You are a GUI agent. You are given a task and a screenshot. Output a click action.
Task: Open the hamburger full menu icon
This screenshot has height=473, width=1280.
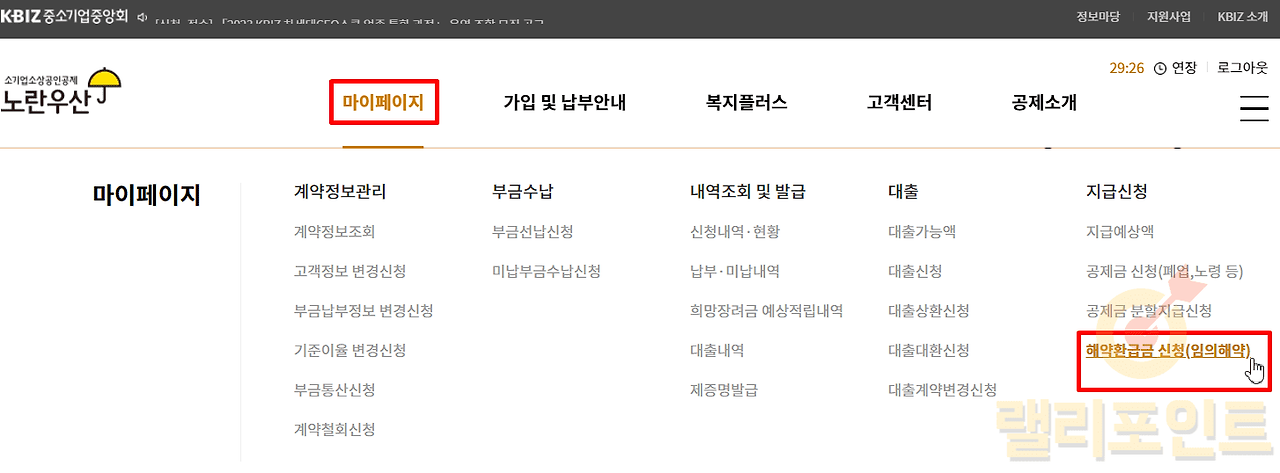coord(1253,108)
